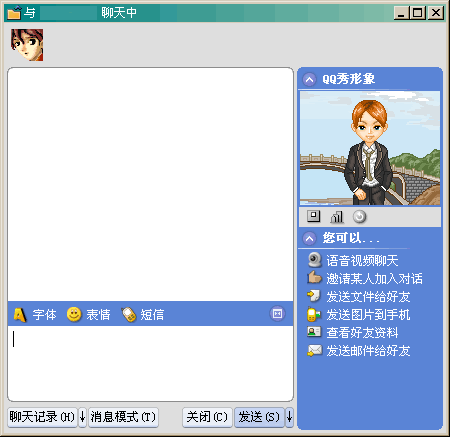Click the webcam icon for 语音视频聊天
The height and width of the screenshot is (437, 450).
(x=314, y=260)
